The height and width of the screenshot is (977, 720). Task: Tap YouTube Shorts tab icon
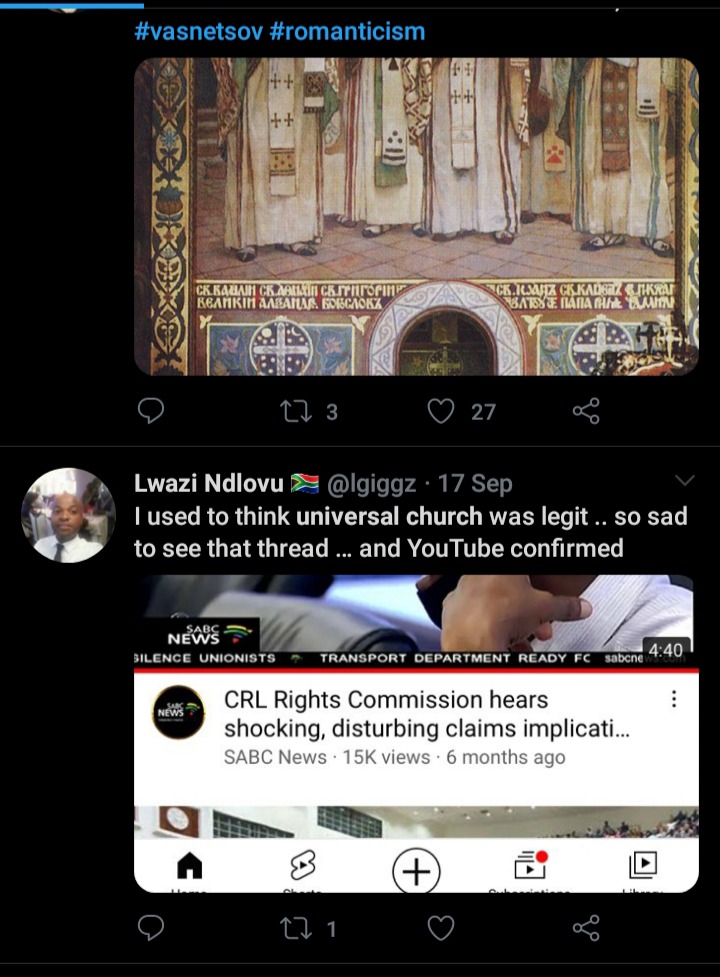[303, 865]
